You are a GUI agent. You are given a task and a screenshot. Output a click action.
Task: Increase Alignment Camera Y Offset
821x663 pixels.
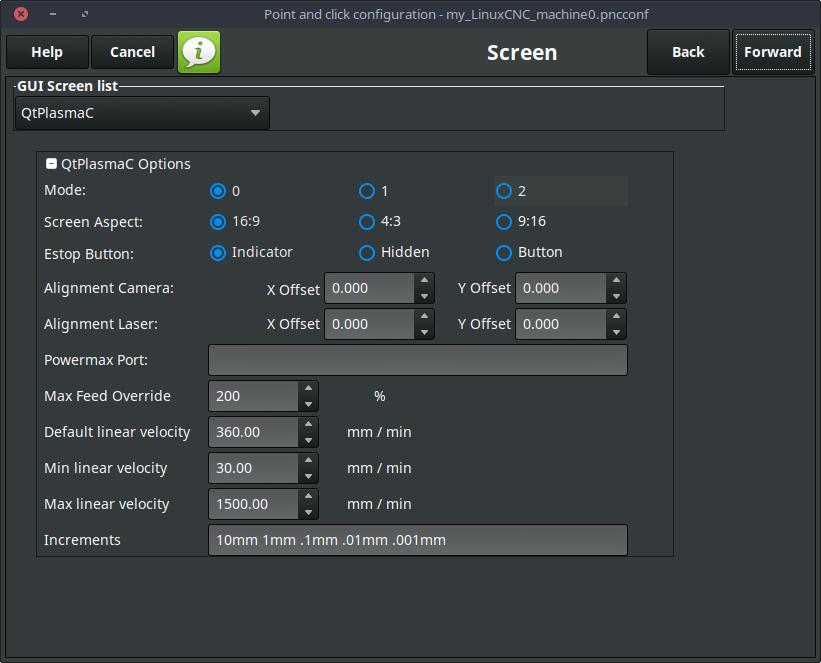pyautogui.click(x=616, y=280)
